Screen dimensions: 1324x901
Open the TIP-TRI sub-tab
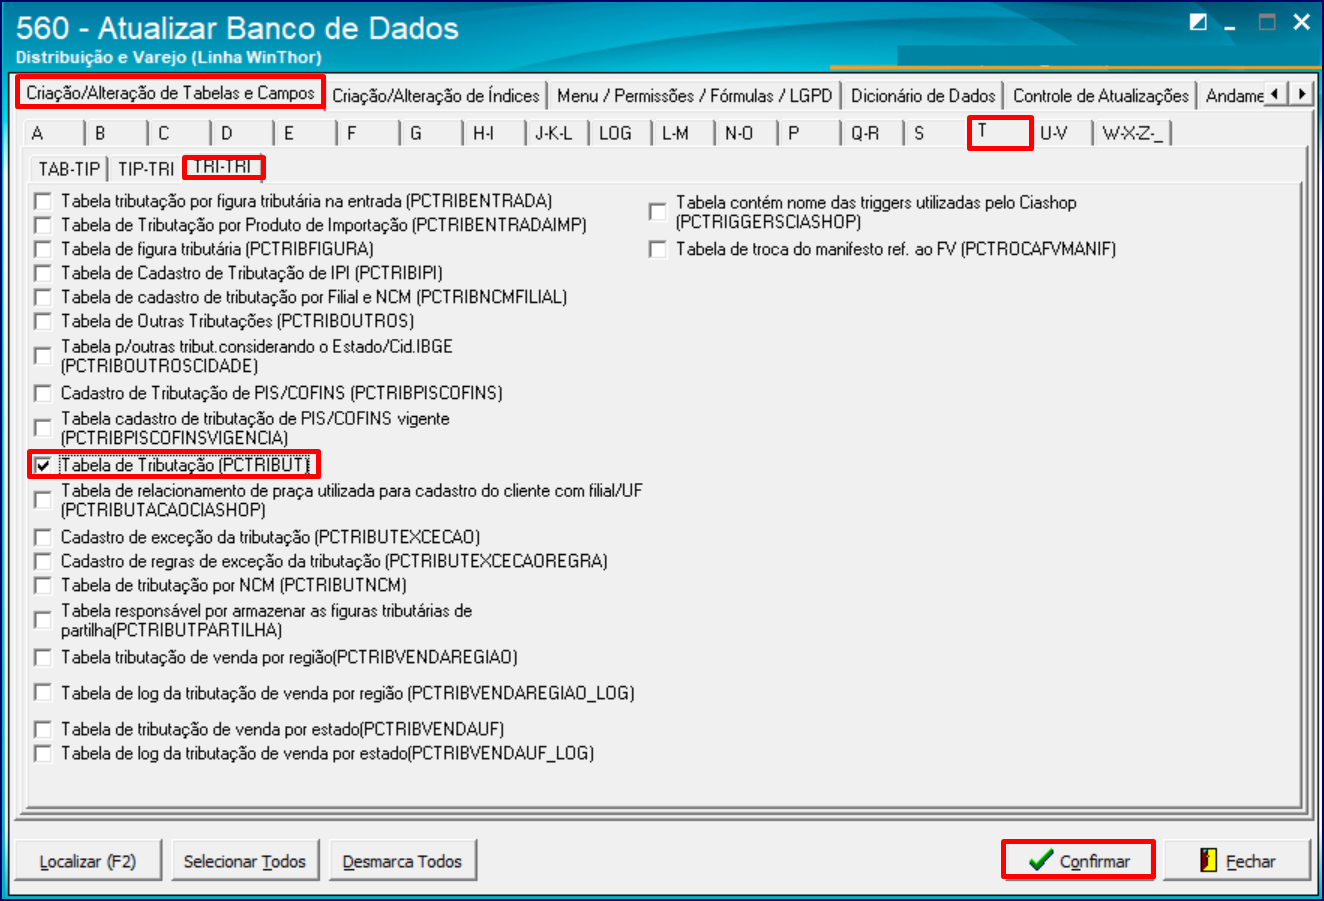click(146, 169)
